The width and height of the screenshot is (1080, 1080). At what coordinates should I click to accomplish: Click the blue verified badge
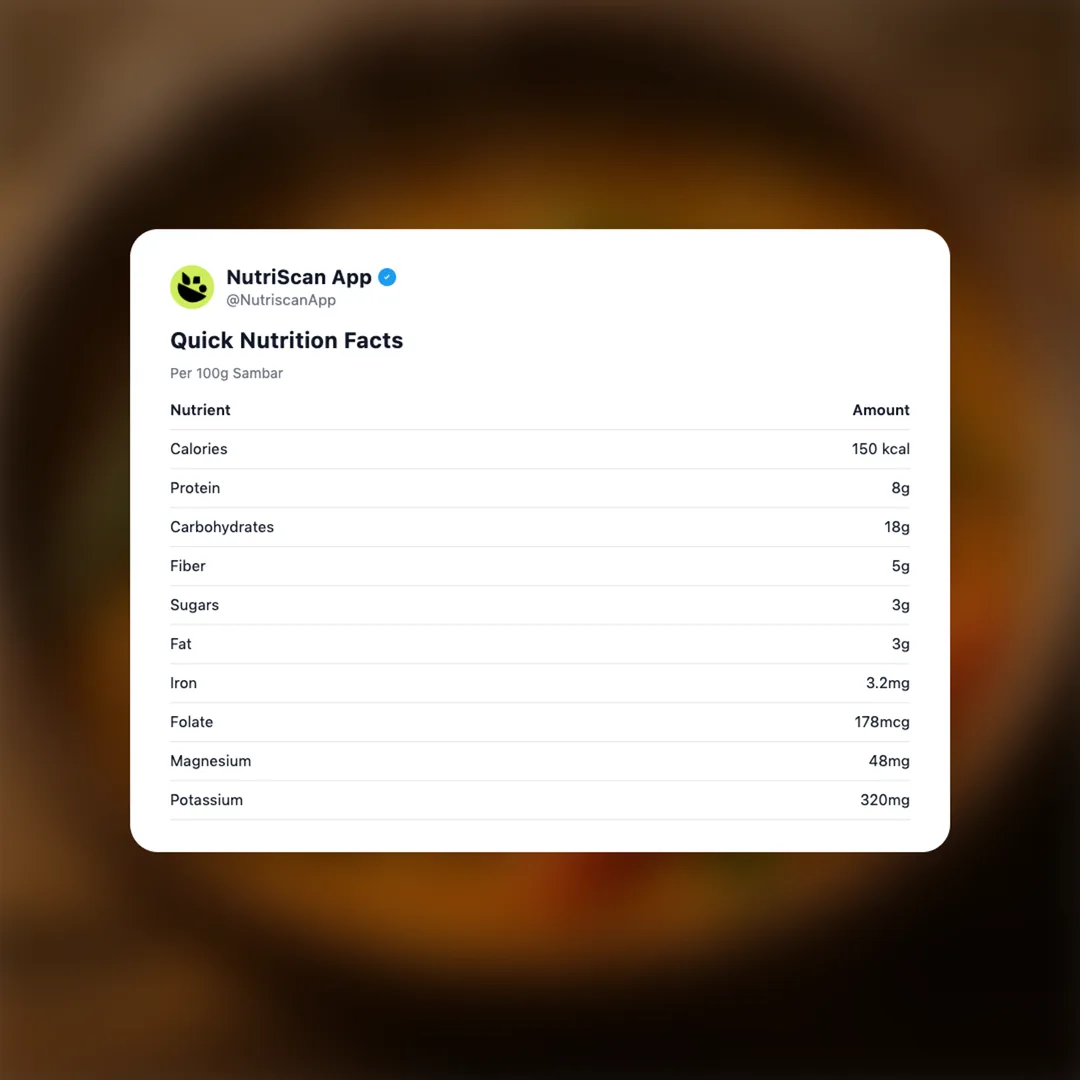(x=387, y=277)
